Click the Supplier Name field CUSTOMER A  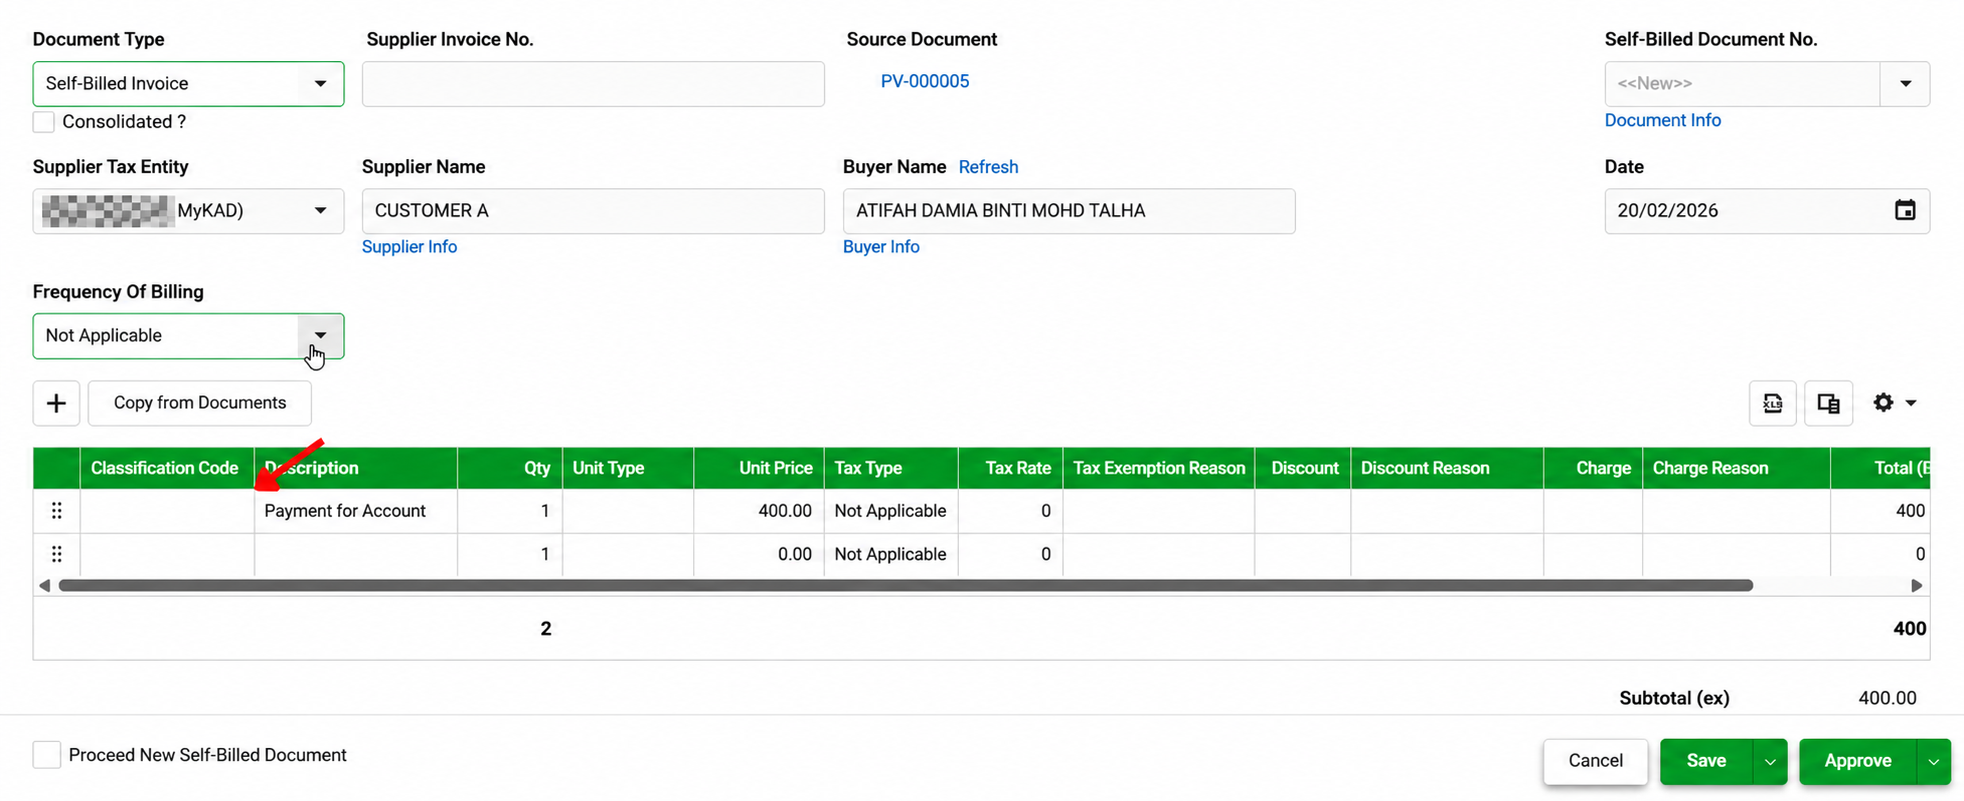coord(593,211)
